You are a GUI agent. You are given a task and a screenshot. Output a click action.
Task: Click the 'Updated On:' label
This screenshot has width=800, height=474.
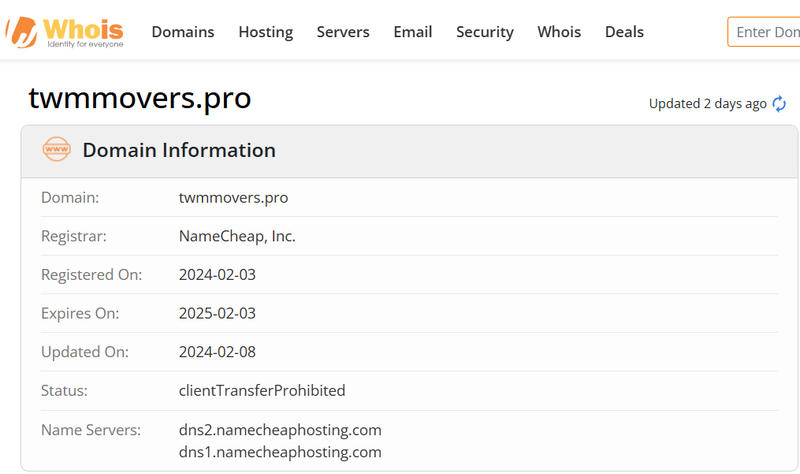coord(85,352)
